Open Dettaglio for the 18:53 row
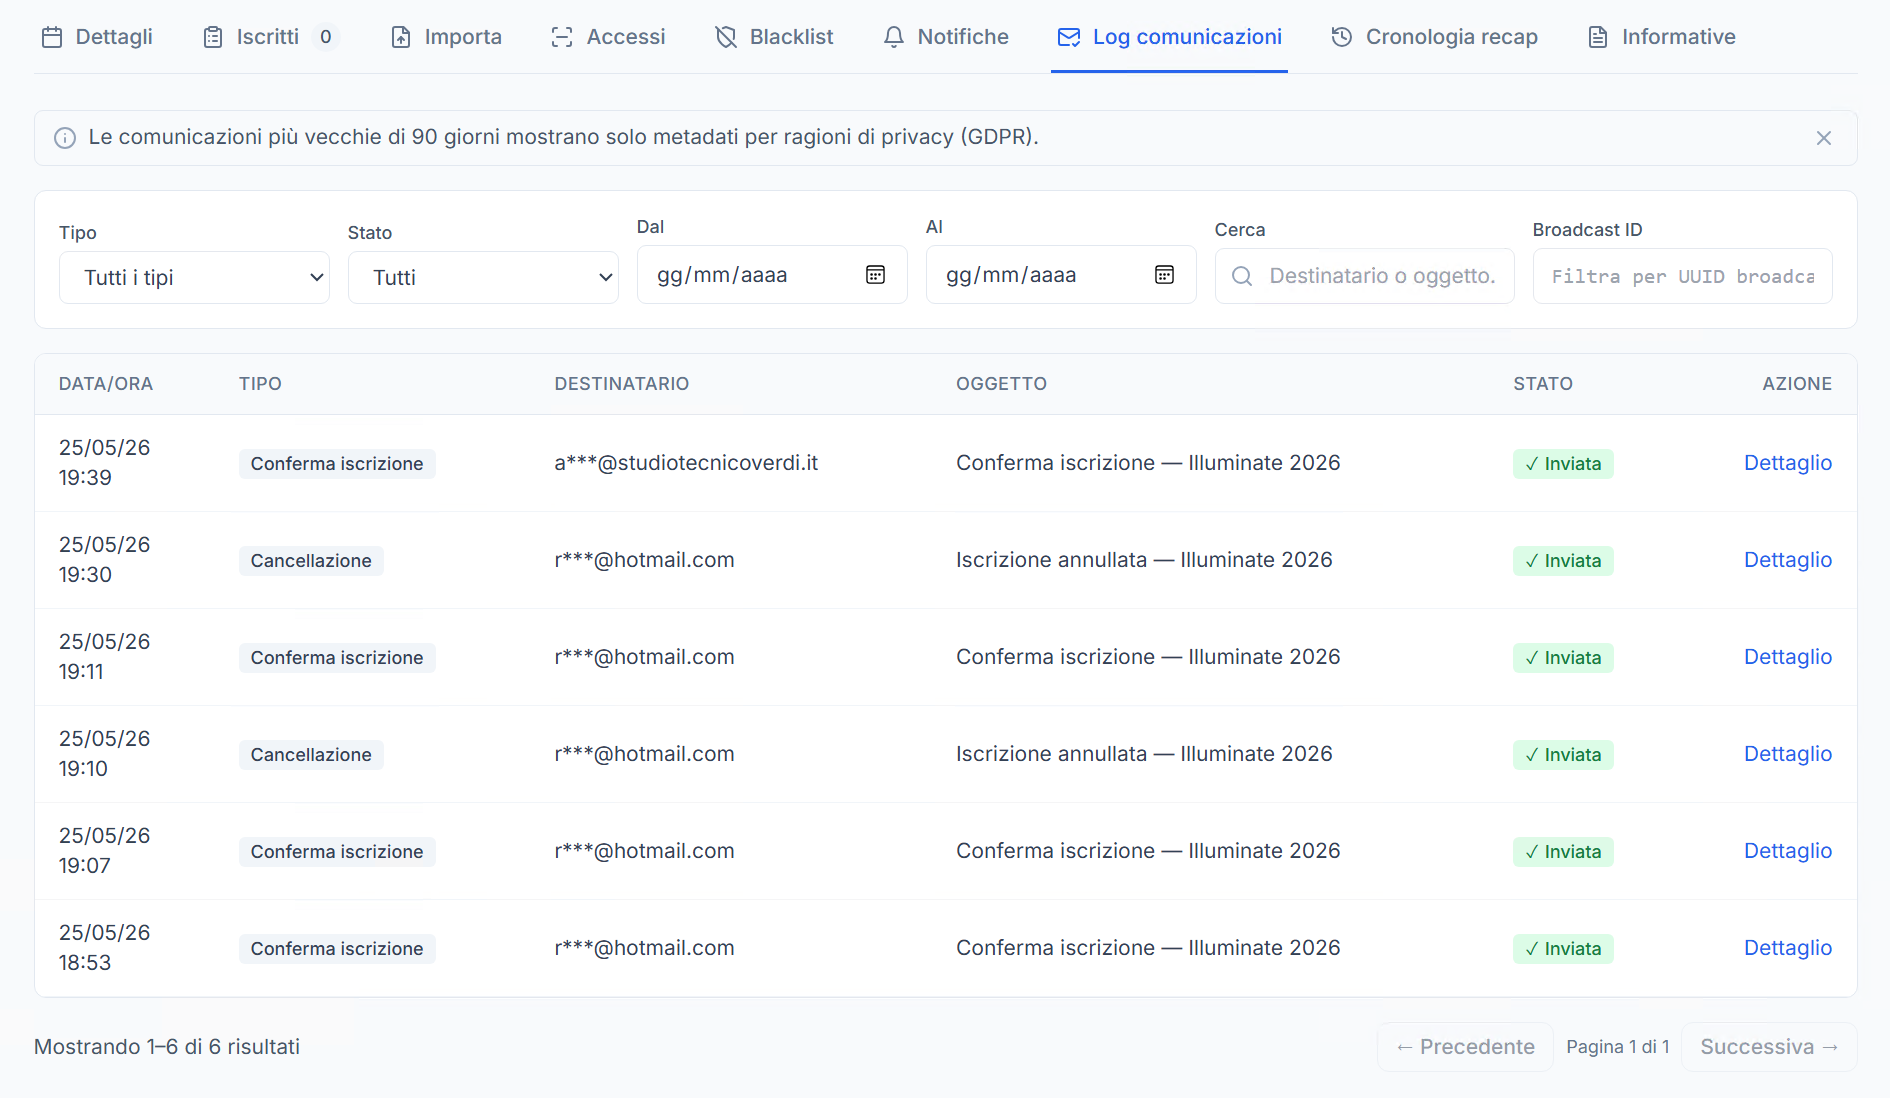 pos(1788,948)
